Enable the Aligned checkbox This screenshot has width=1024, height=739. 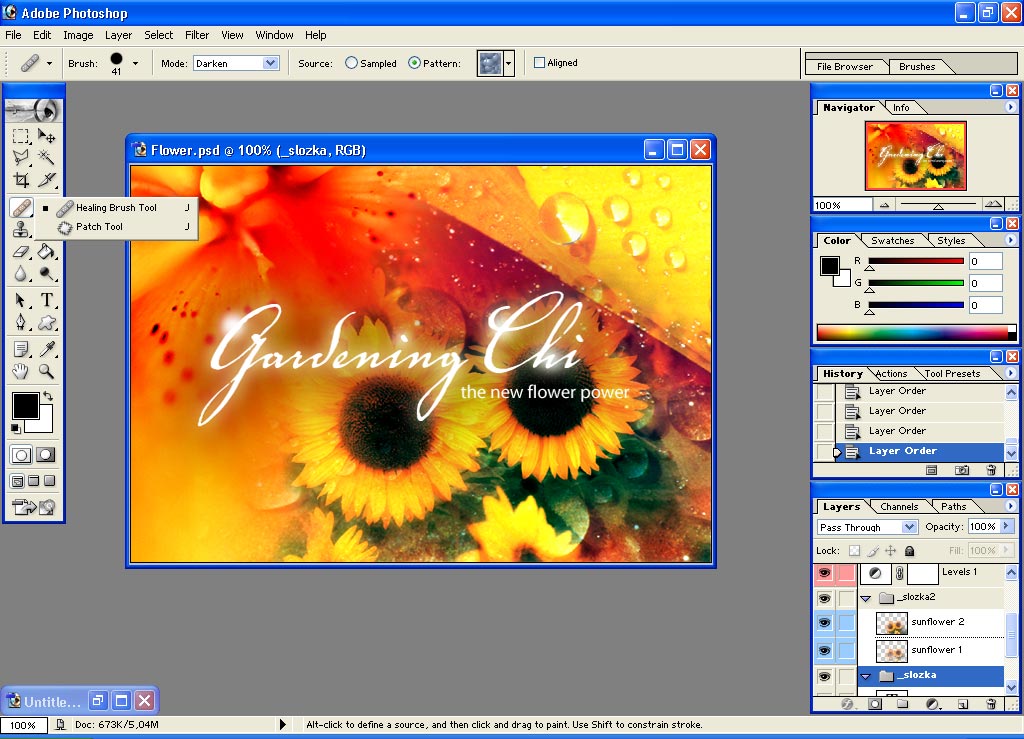(x=539, y=62)
